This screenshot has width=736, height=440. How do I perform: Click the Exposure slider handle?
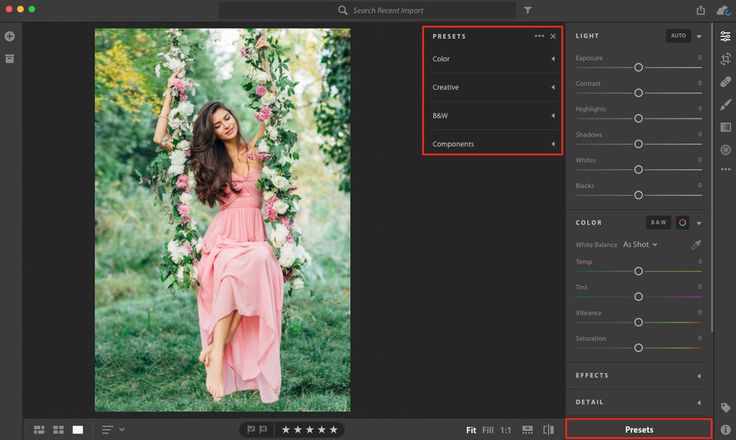click(638, 67)
